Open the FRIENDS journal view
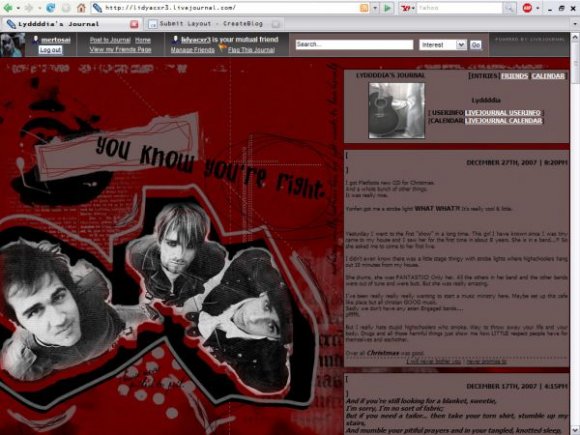The width and height of the screenshot is (580, 435). tap(514, 76)
